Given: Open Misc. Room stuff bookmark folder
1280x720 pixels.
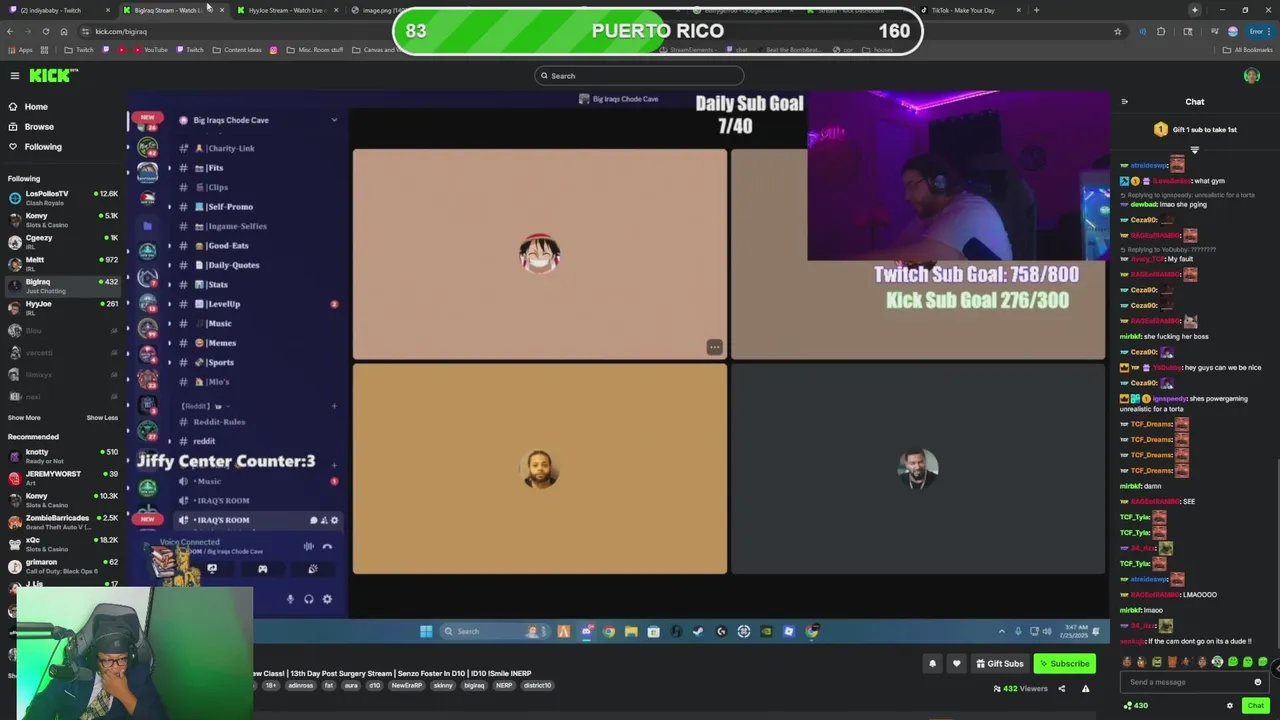Looking at the screenshot, I should click(x=315, y=50).
